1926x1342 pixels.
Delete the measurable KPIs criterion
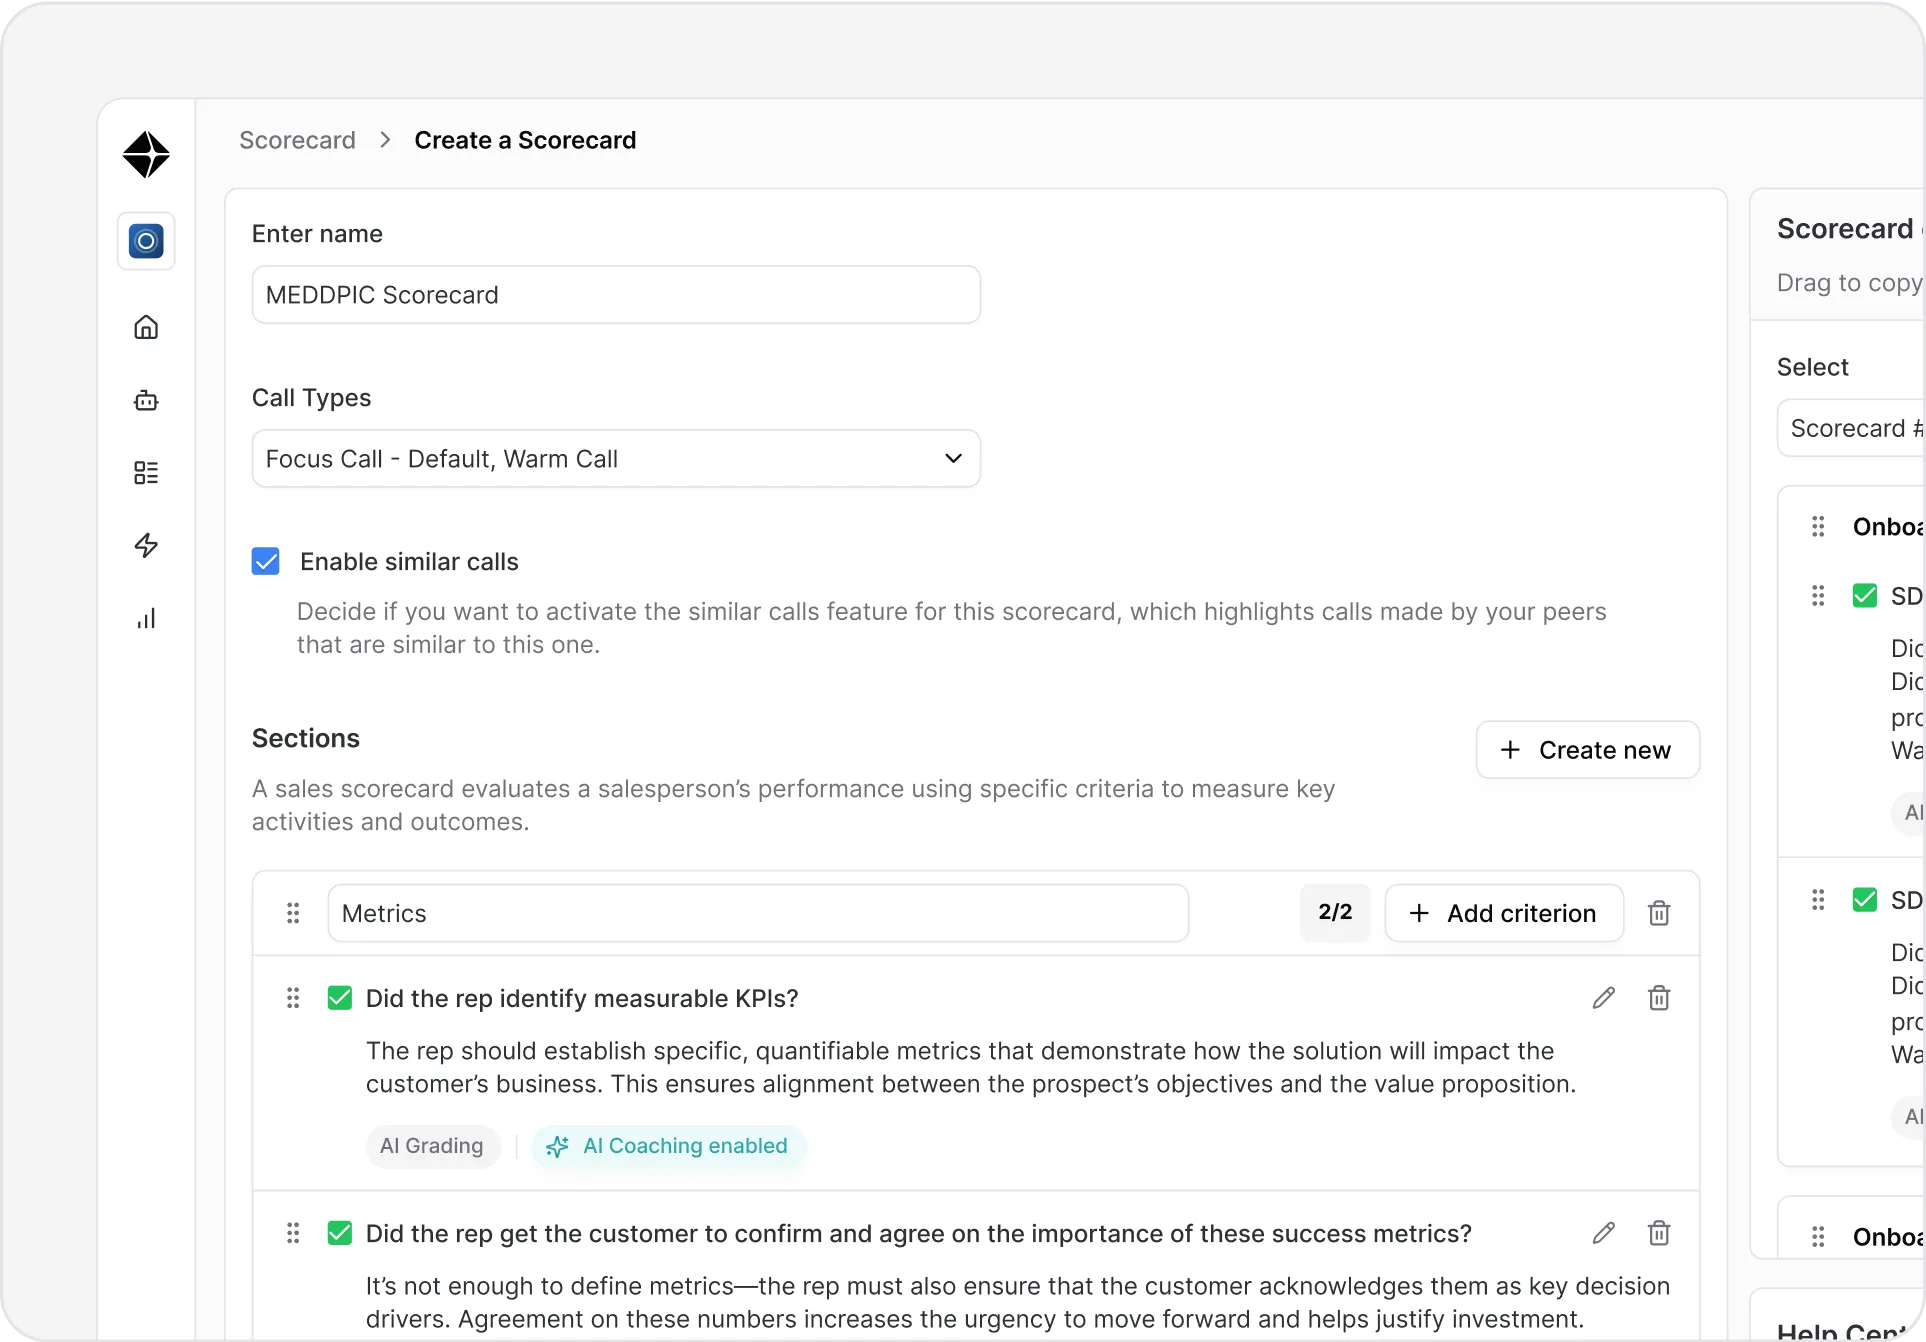(1658, 998)
